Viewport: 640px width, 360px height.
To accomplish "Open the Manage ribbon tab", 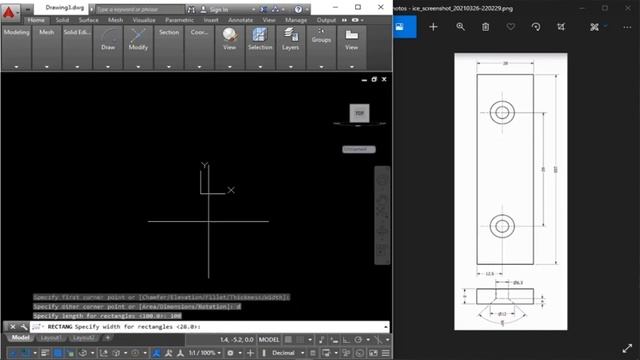I will pos(296,20).
